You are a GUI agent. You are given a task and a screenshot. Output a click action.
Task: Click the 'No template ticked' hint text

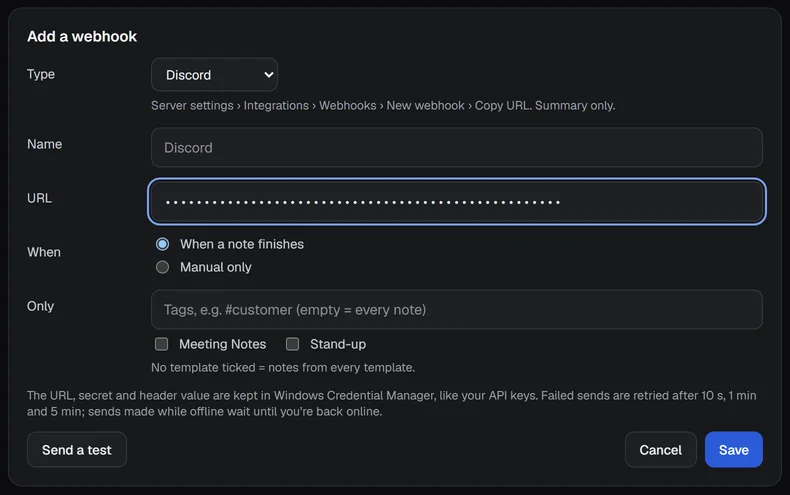tap(283, 367)
